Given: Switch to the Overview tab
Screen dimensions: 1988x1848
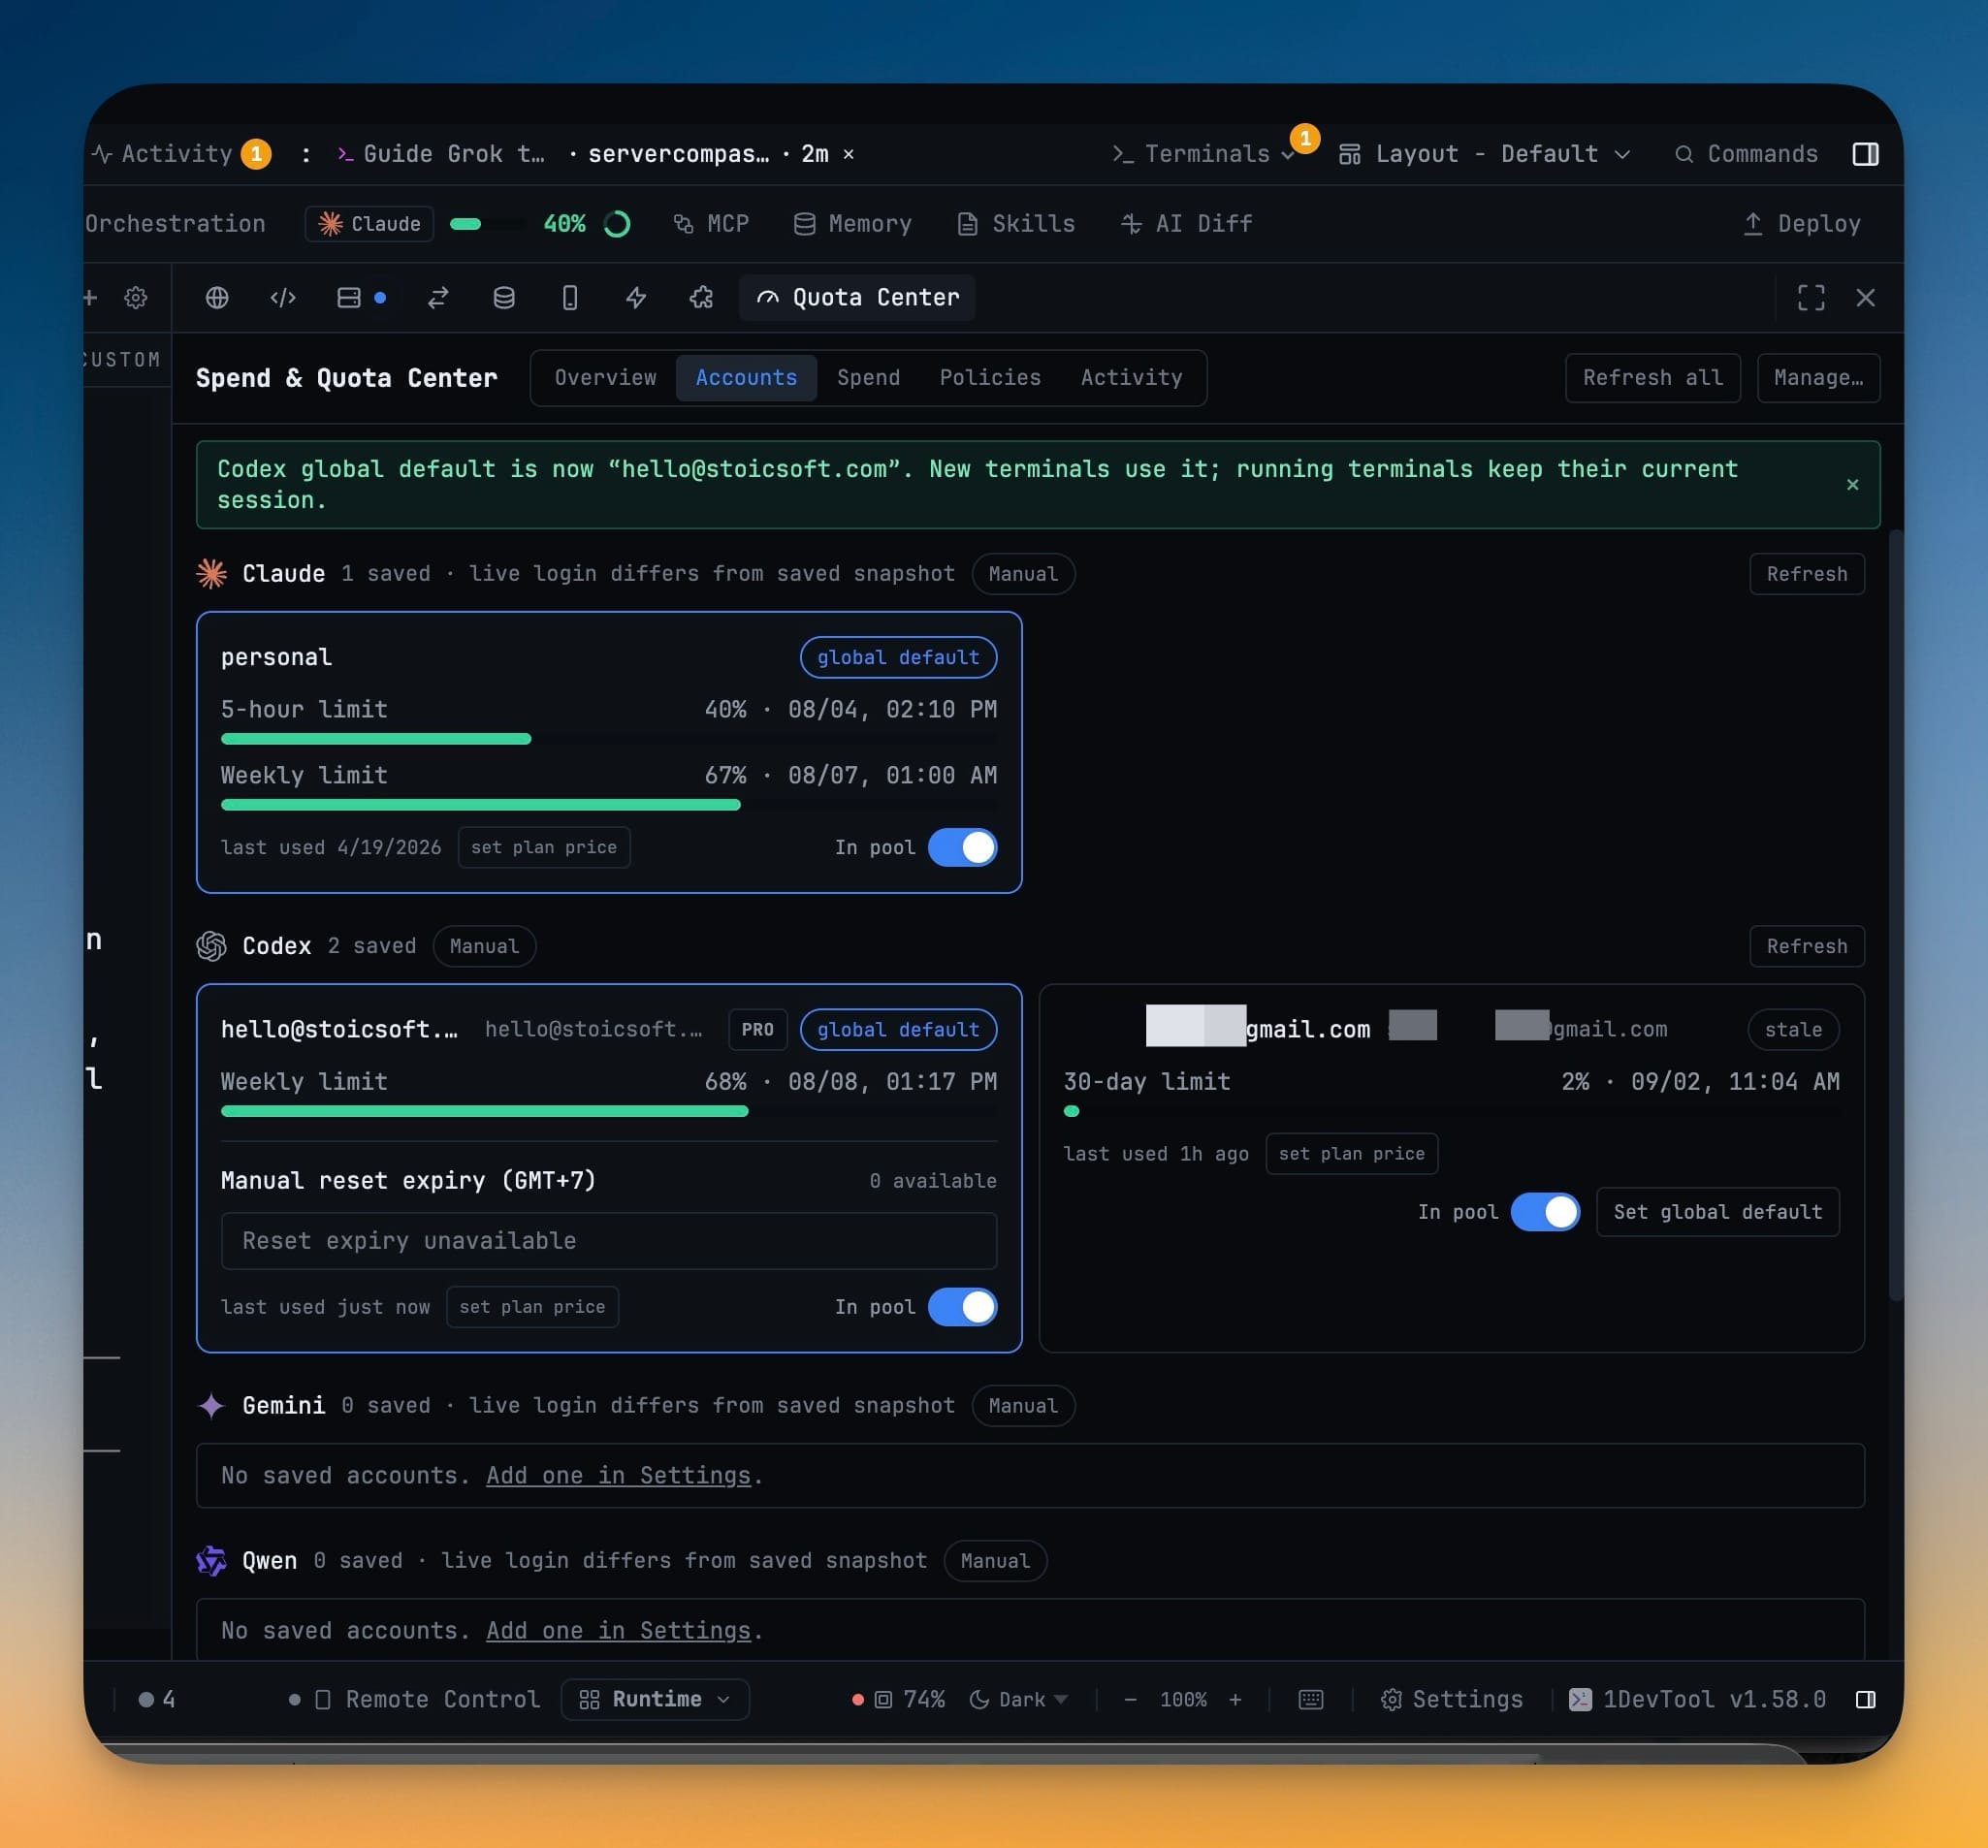Looking at the screenshot, I should [x=605, y=378].
